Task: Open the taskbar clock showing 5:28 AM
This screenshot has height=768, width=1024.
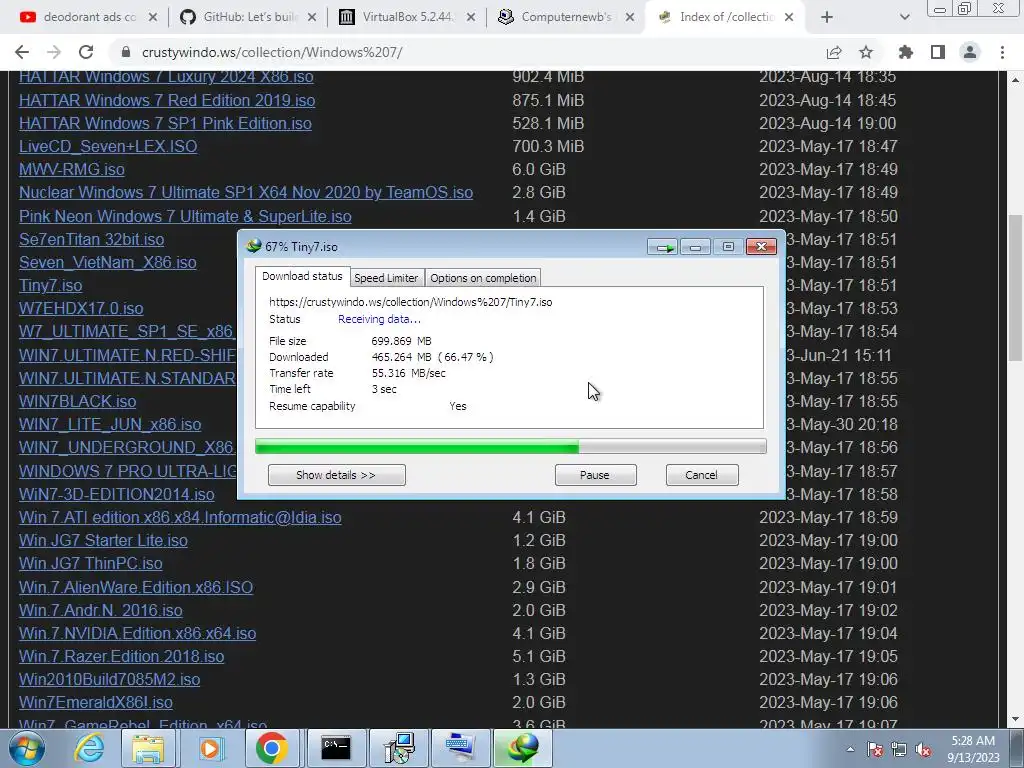Action: click(x=973, y=749)
